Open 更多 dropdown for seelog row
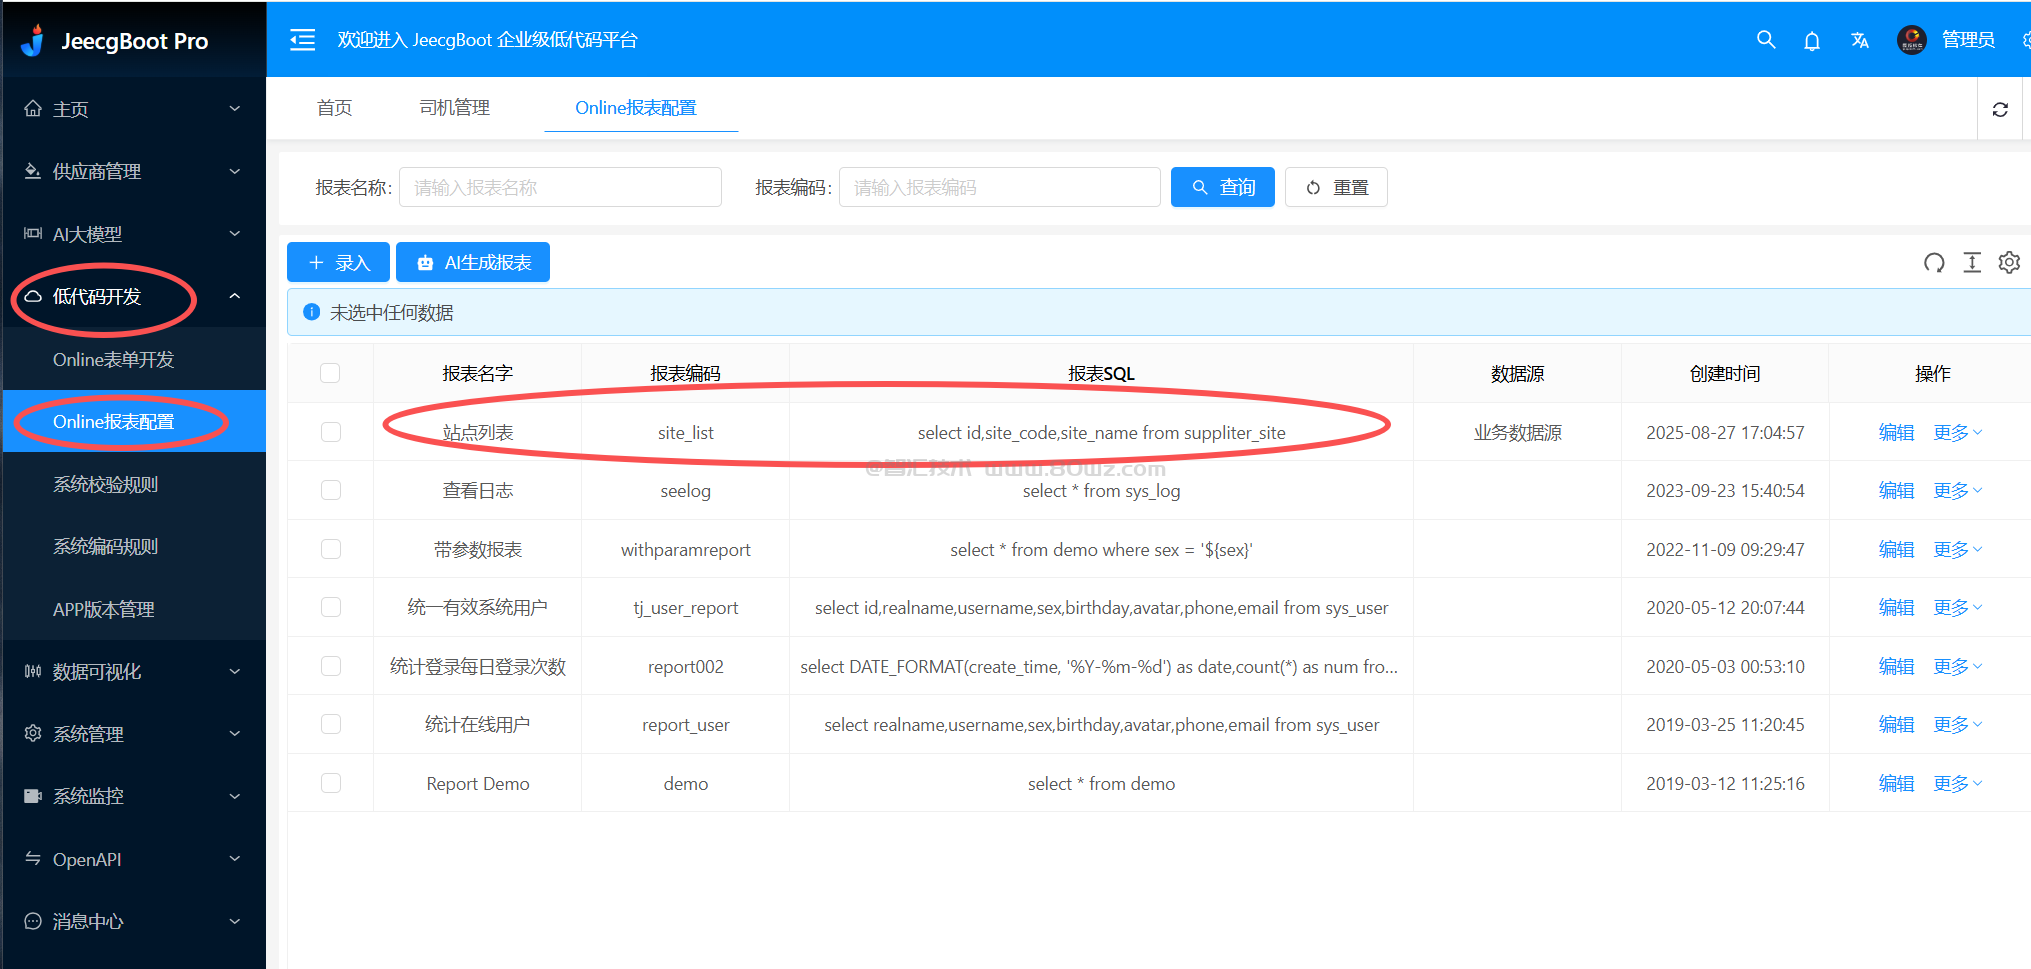The image size is (2031, 969). 1957,490
